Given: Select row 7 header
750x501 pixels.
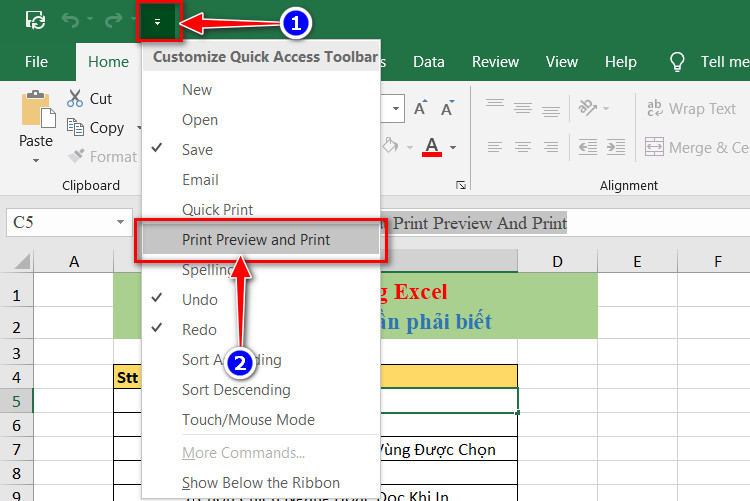Looking at the screenshot, I should pos(16,449).
